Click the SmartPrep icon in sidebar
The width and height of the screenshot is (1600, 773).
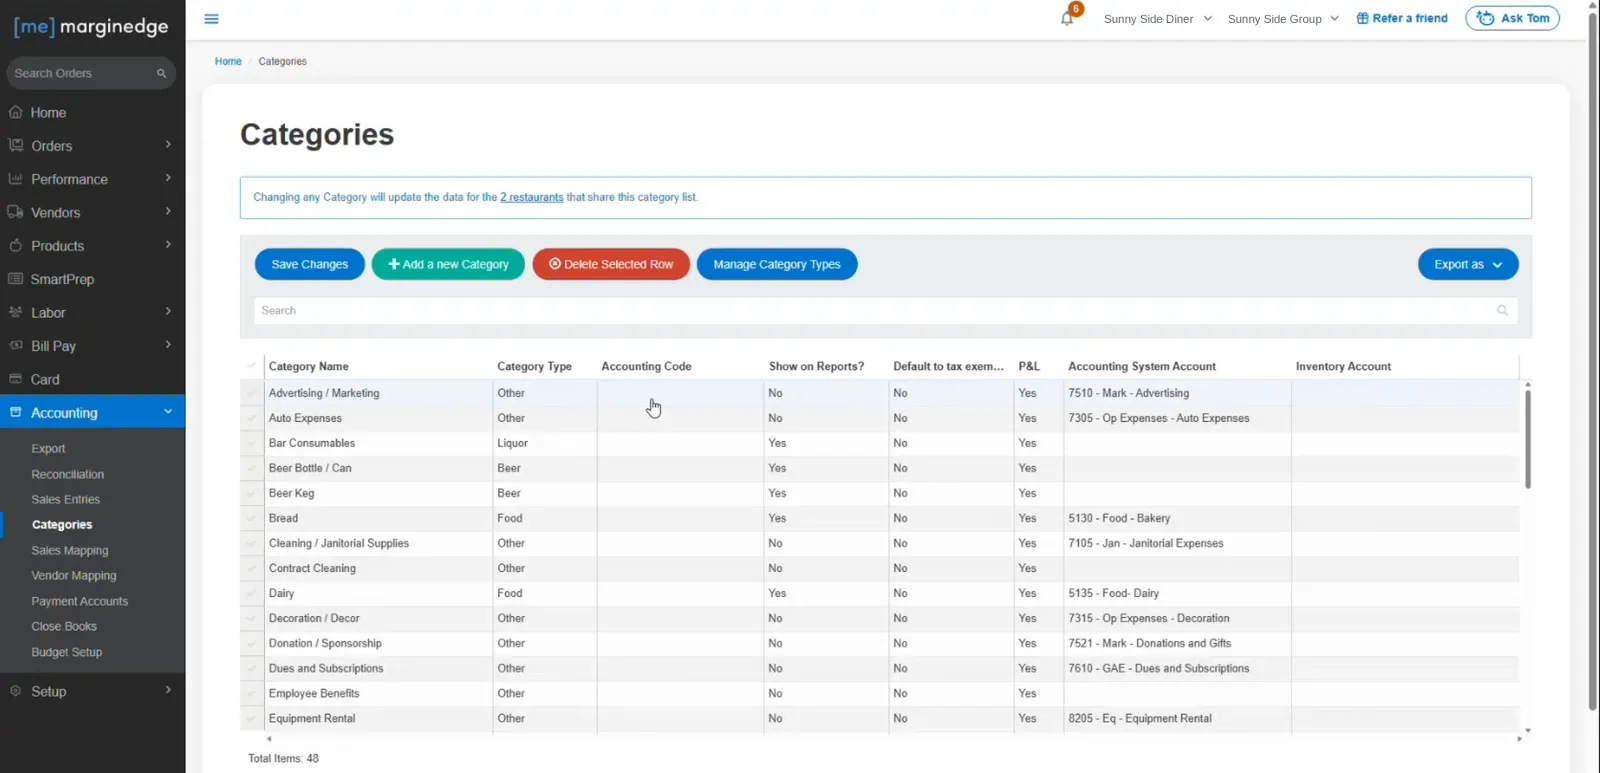point(15,279)
